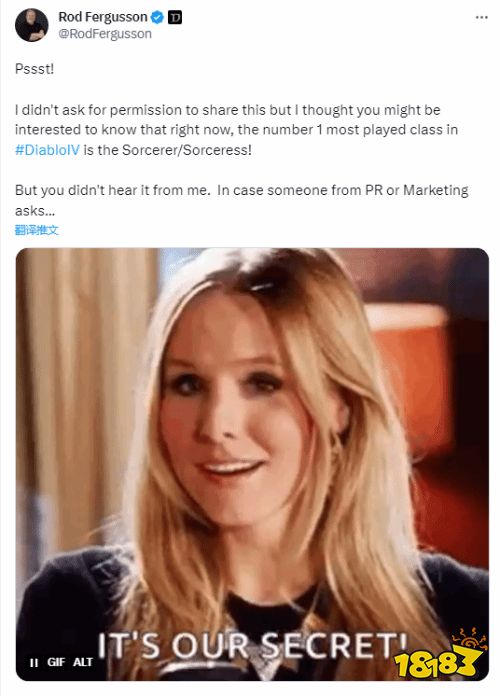500x696 pixels.
Task: Pause the GIF playback
Action: [x=34, y=662]
